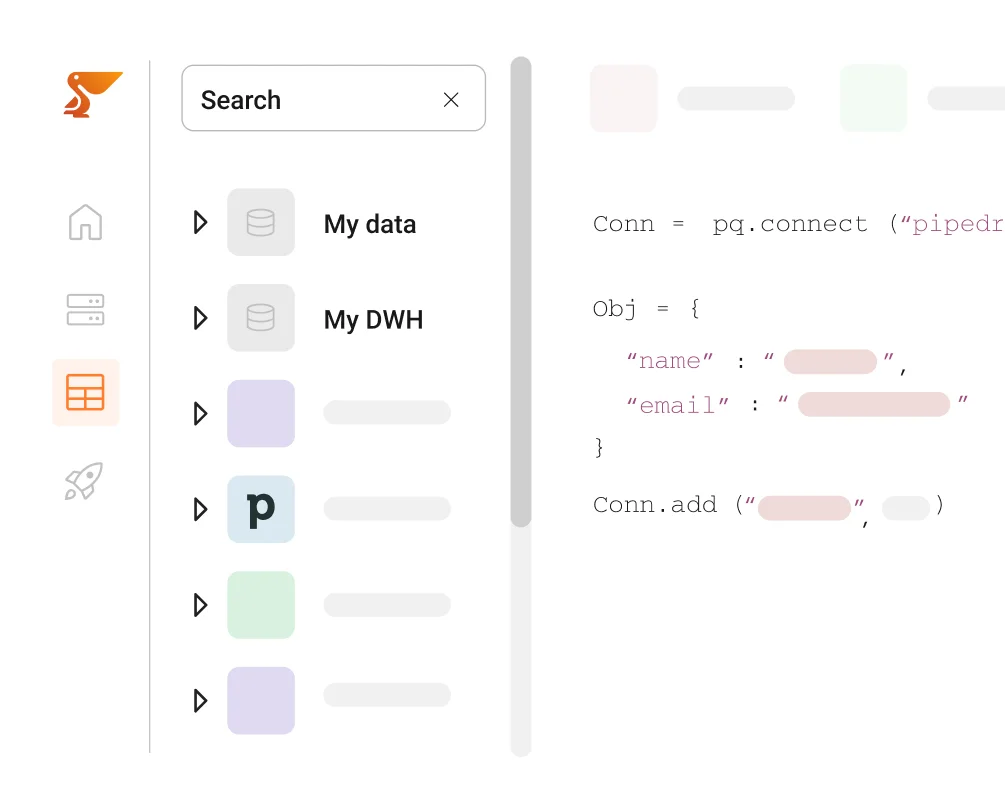Open the Home page icon
Screen dimensions: 1005x802
pos(86,222)
